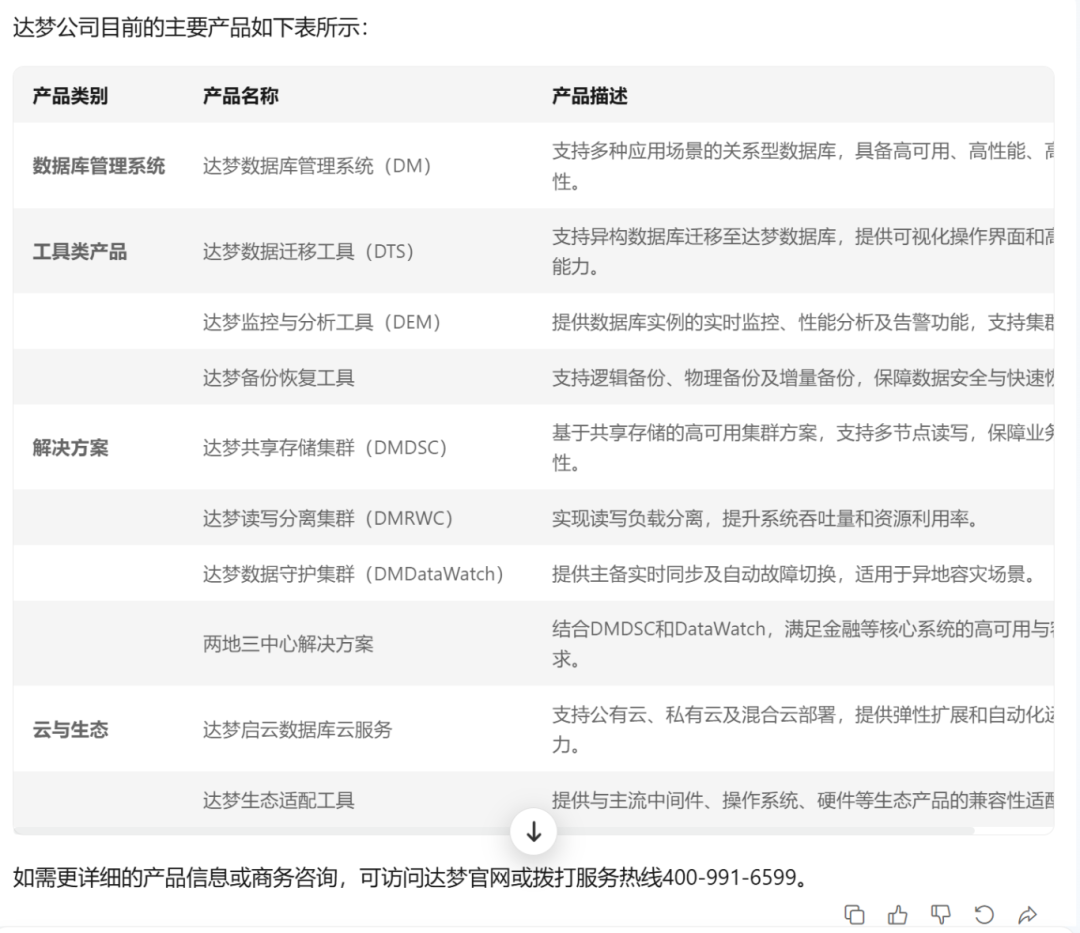Click the hotline number 400-991-6599

point(732,878)
